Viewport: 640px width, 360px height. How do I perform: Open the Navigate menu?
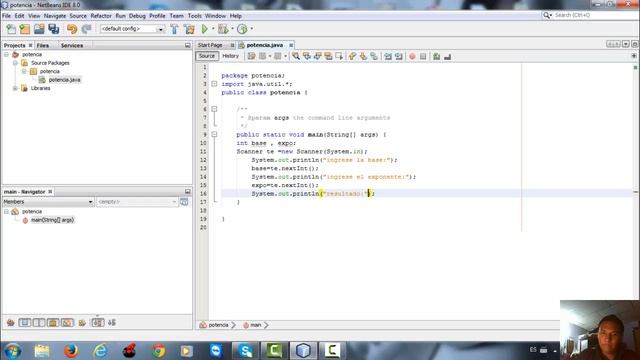coord(55,16)
